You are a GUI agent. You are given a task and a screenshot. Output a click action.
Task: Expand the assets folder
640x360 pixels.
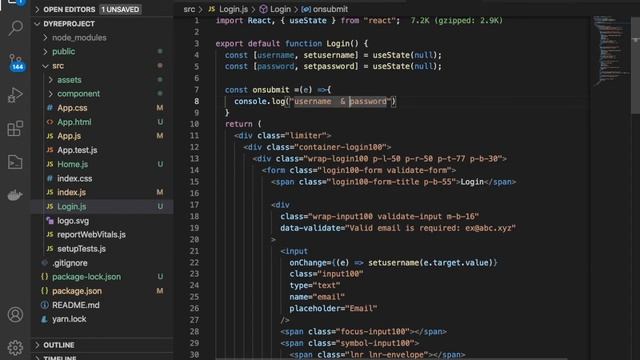click(x=103, y=80)
